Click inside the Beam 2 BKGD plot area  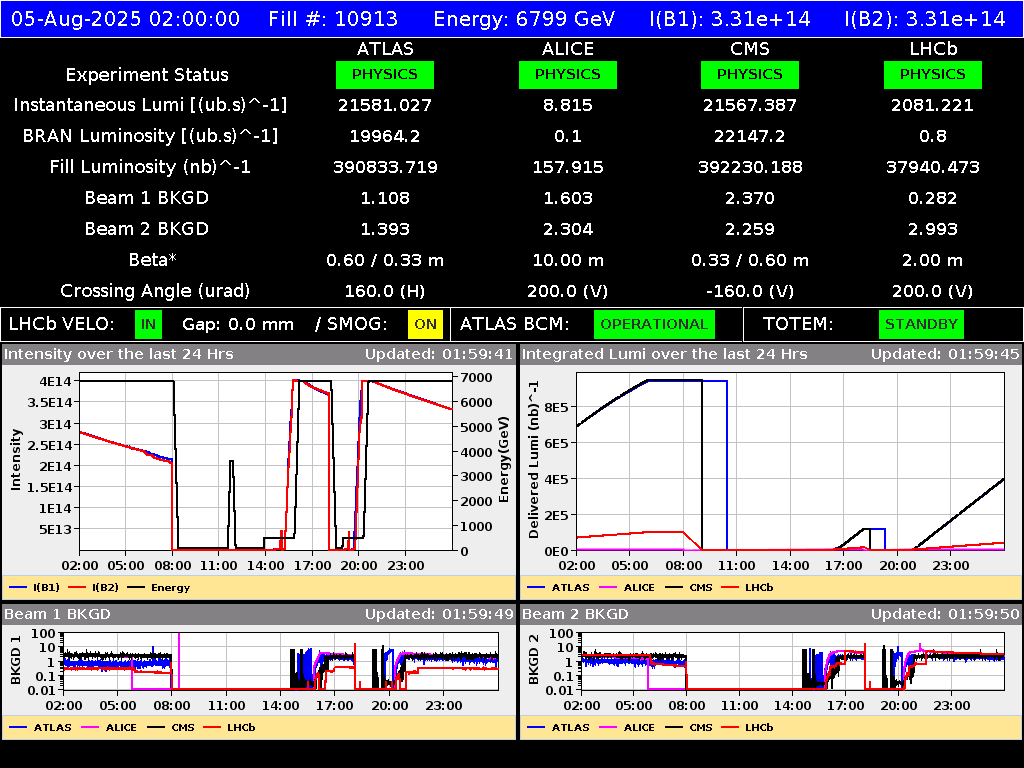coord(792,662)
